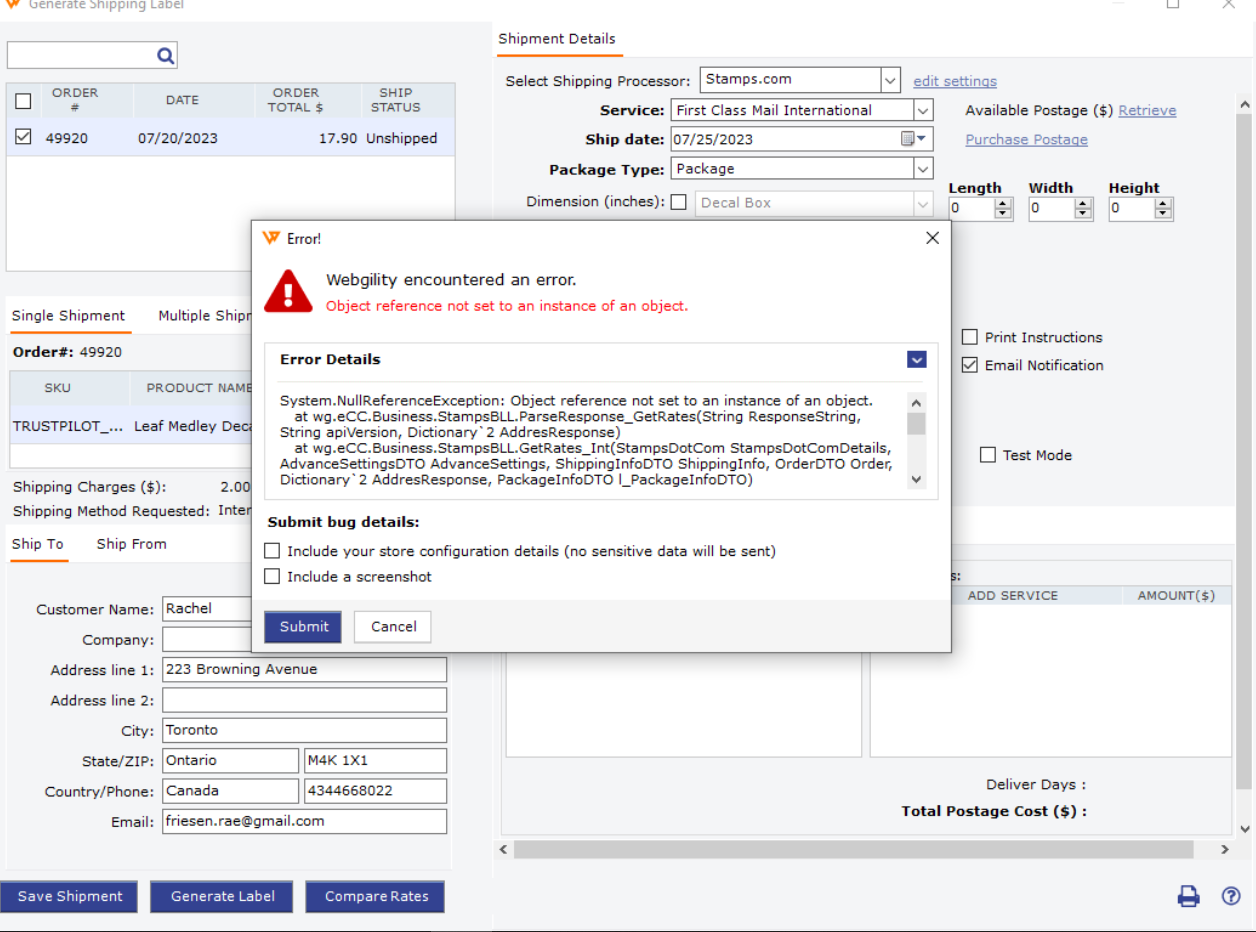Close the Error dialog with X
1256x932 pixels.
pyautogui.click(x=932, y=238)
